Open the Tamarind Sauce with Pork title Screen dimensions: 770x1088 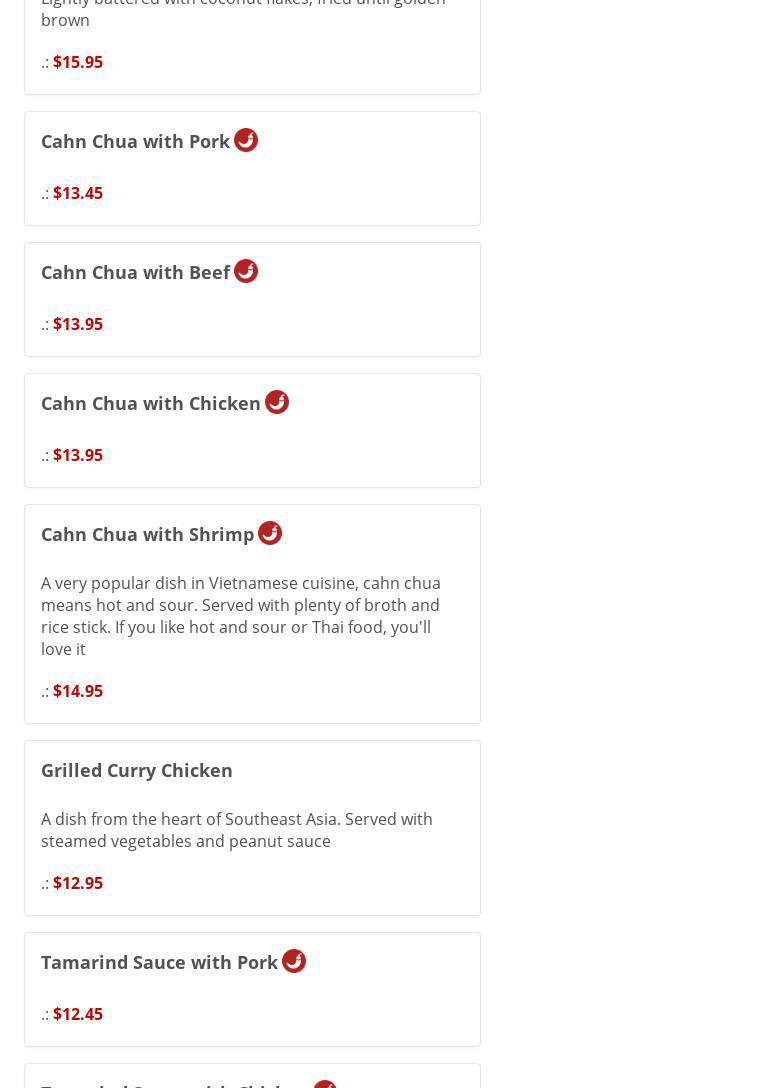pyautogui.click(x=159, y=962)
